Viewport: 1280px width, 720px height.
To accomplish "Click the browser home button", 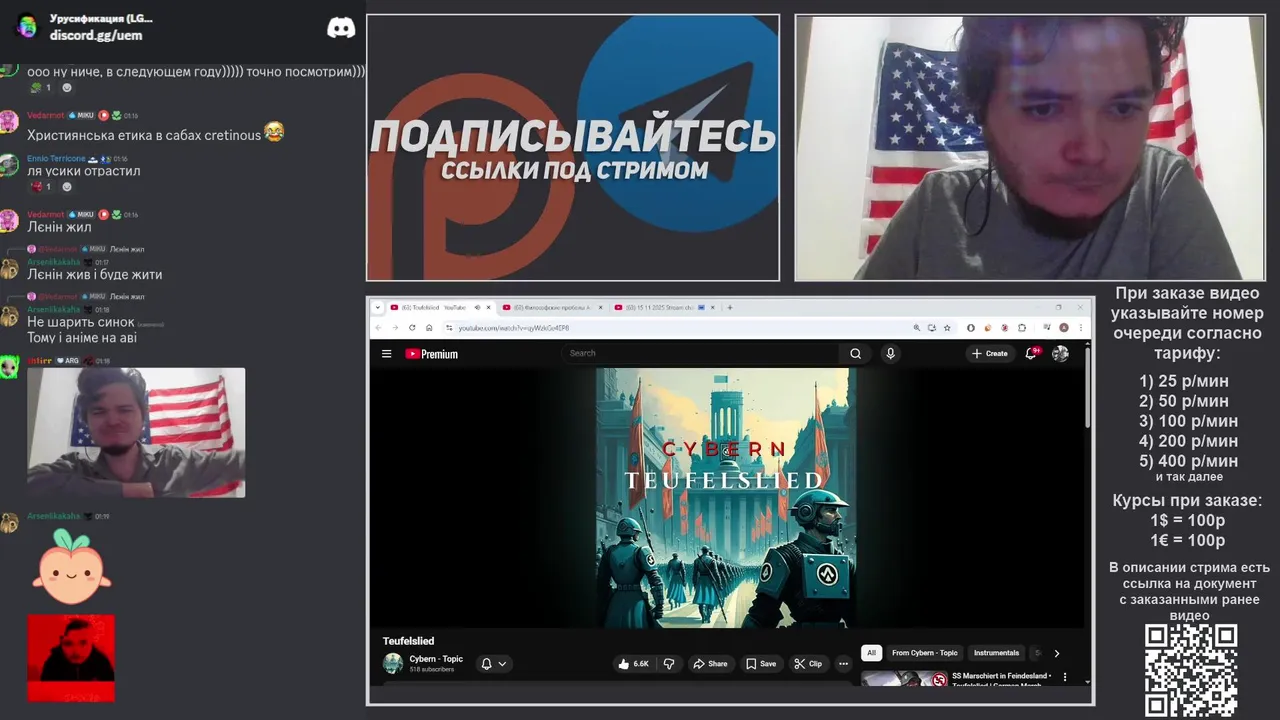I will click(x=429, y=327).
